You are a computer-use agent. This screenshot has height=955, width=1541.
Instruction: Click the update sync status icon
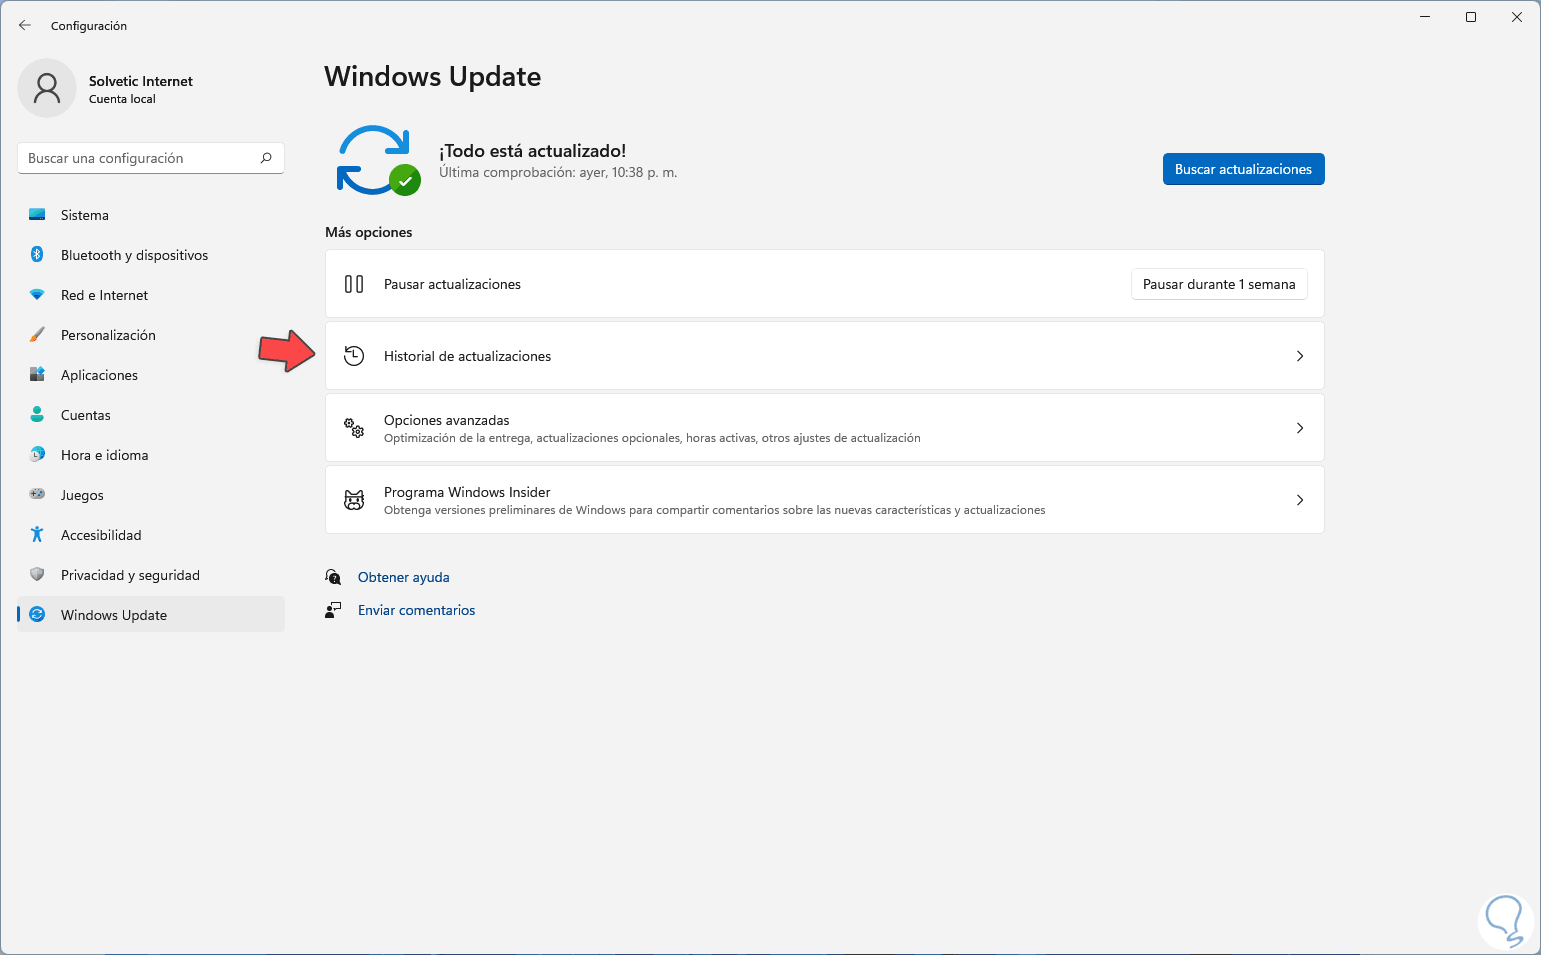coord(378,160)
